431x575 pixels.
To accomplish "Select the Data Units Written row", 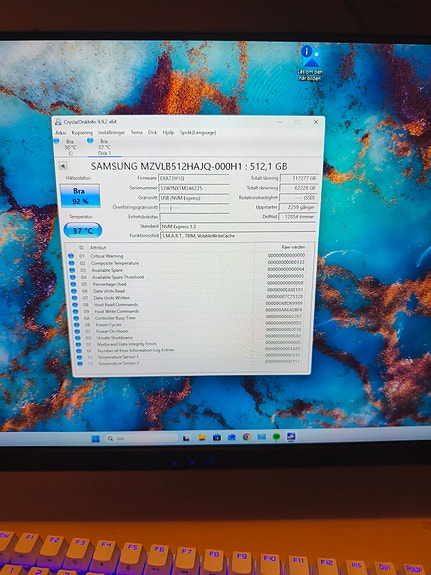I will point(187,297).
